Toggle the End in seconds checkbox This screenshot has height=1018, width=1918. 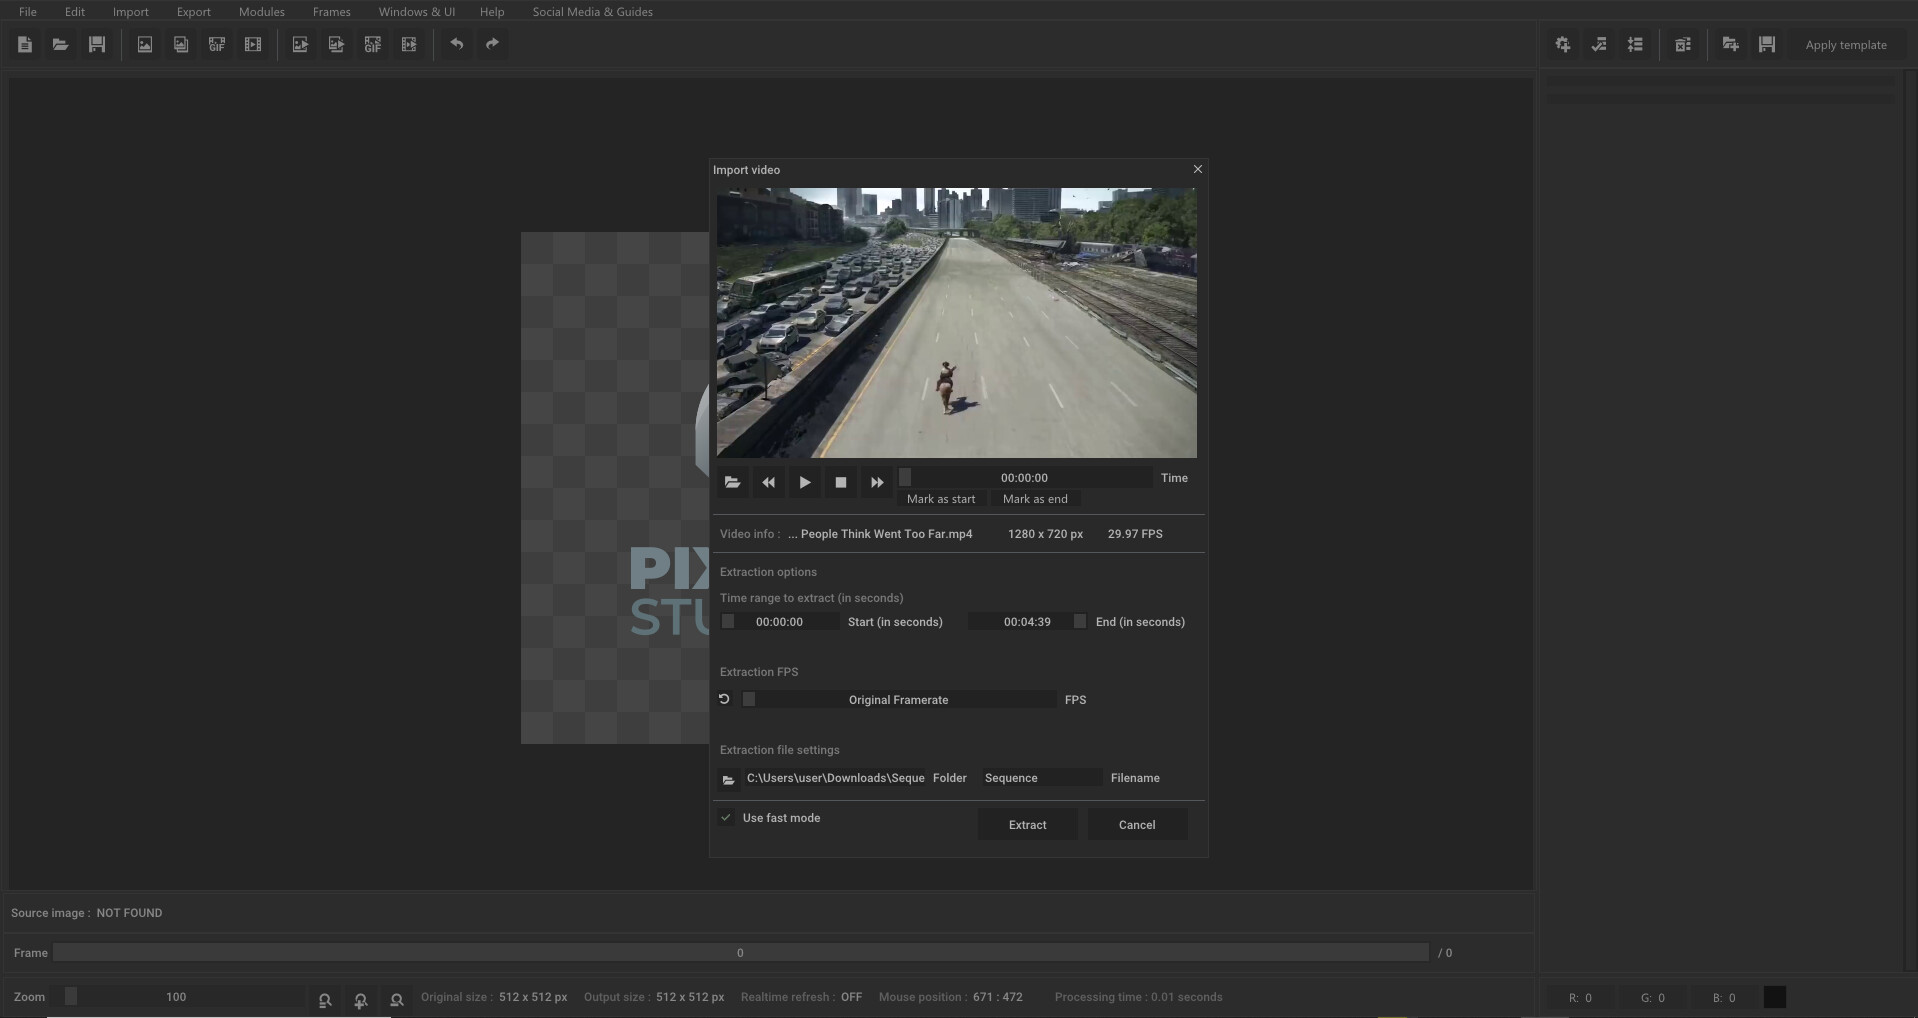pos(1080,621)
